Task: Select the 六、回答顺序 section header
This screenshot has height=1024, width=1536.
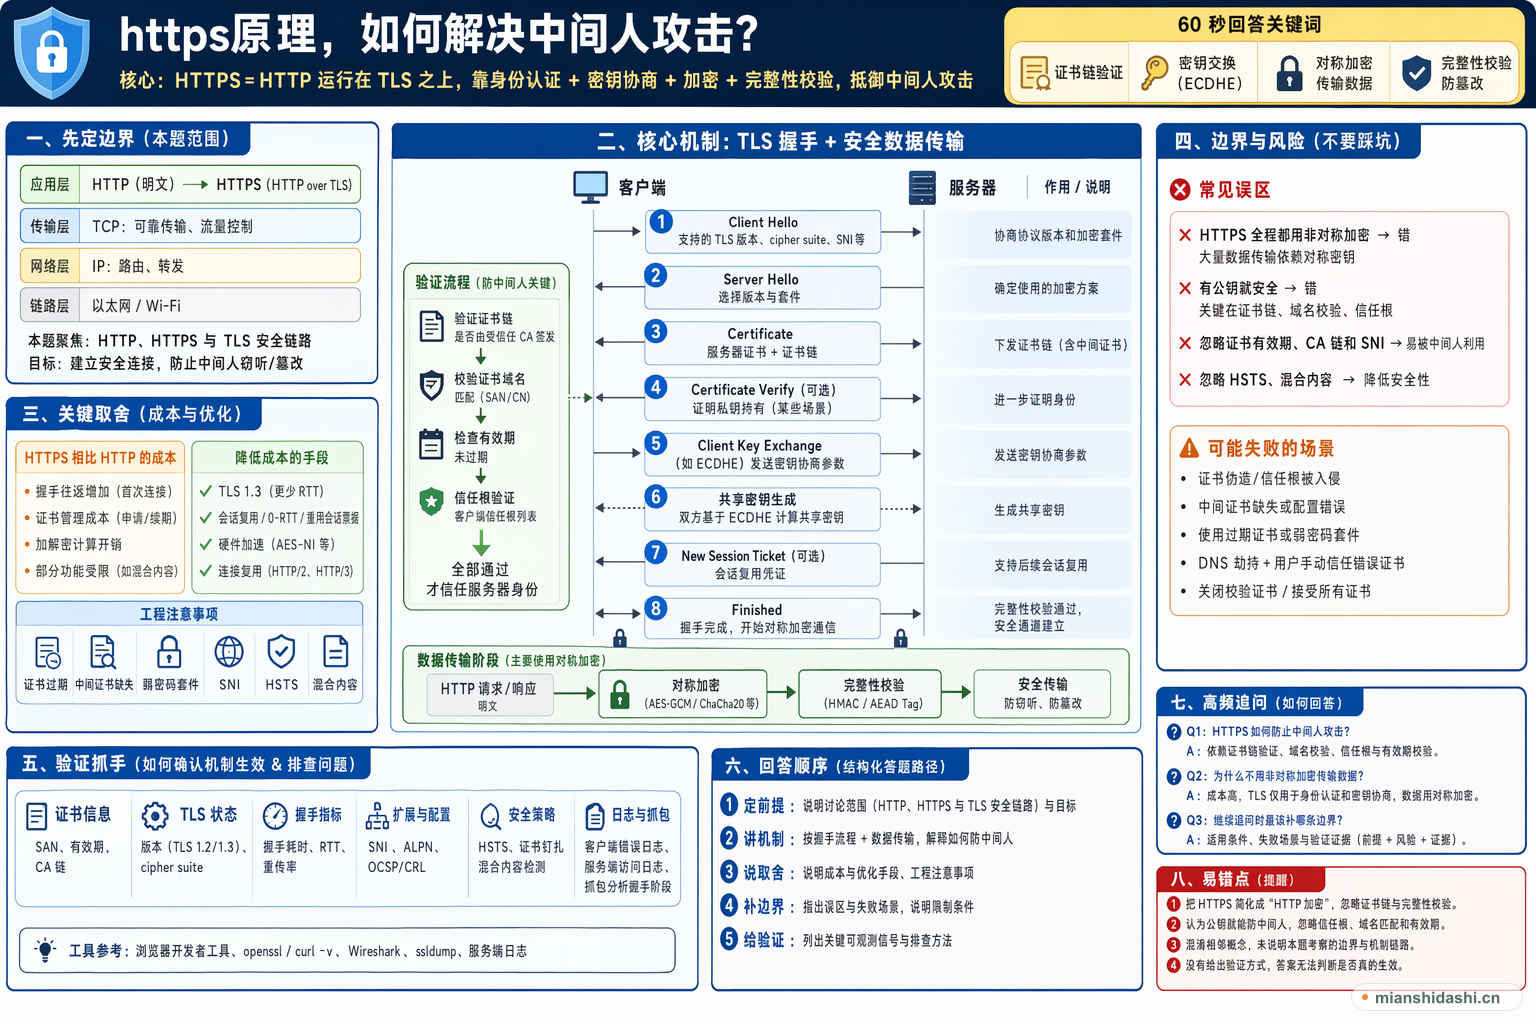Action: coord(842,766)
